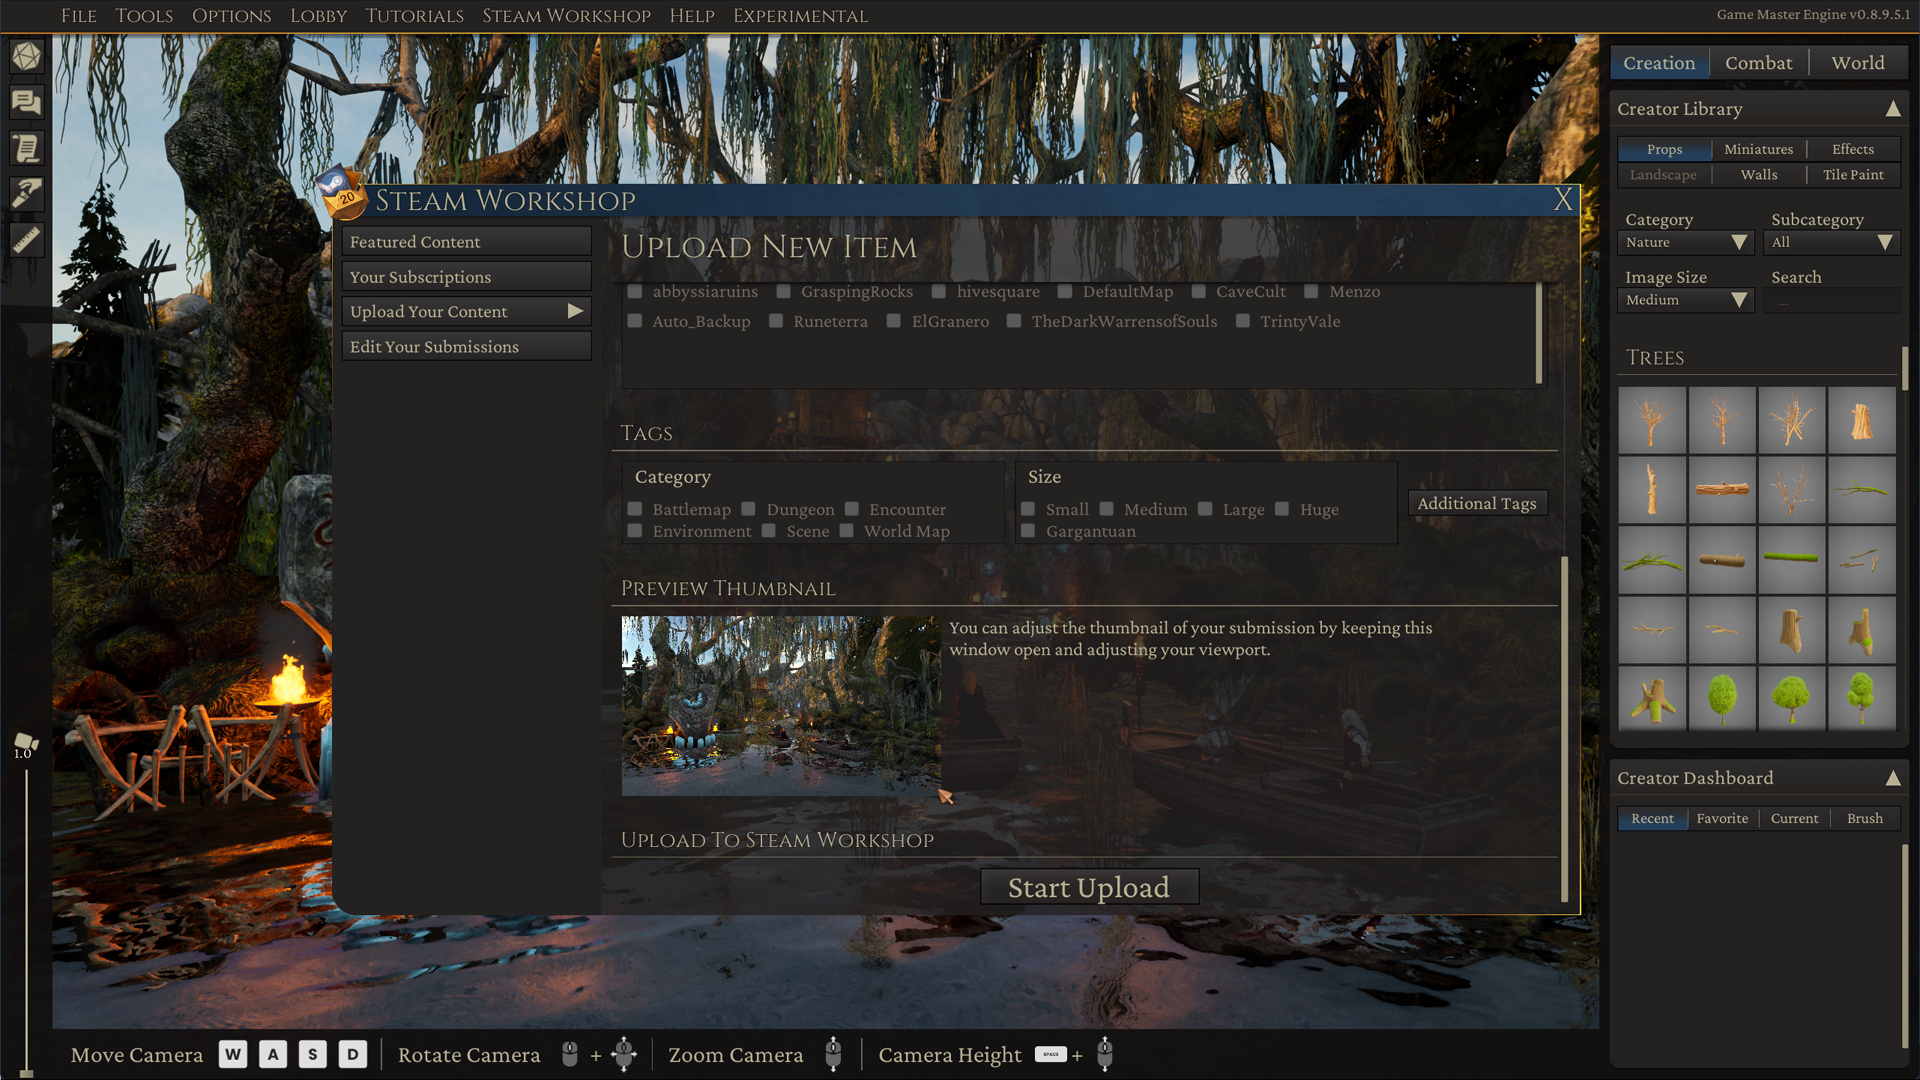Choose the plain tree trunk prop in fourth row
1920x1080 pixels.
coord(1791,630)
